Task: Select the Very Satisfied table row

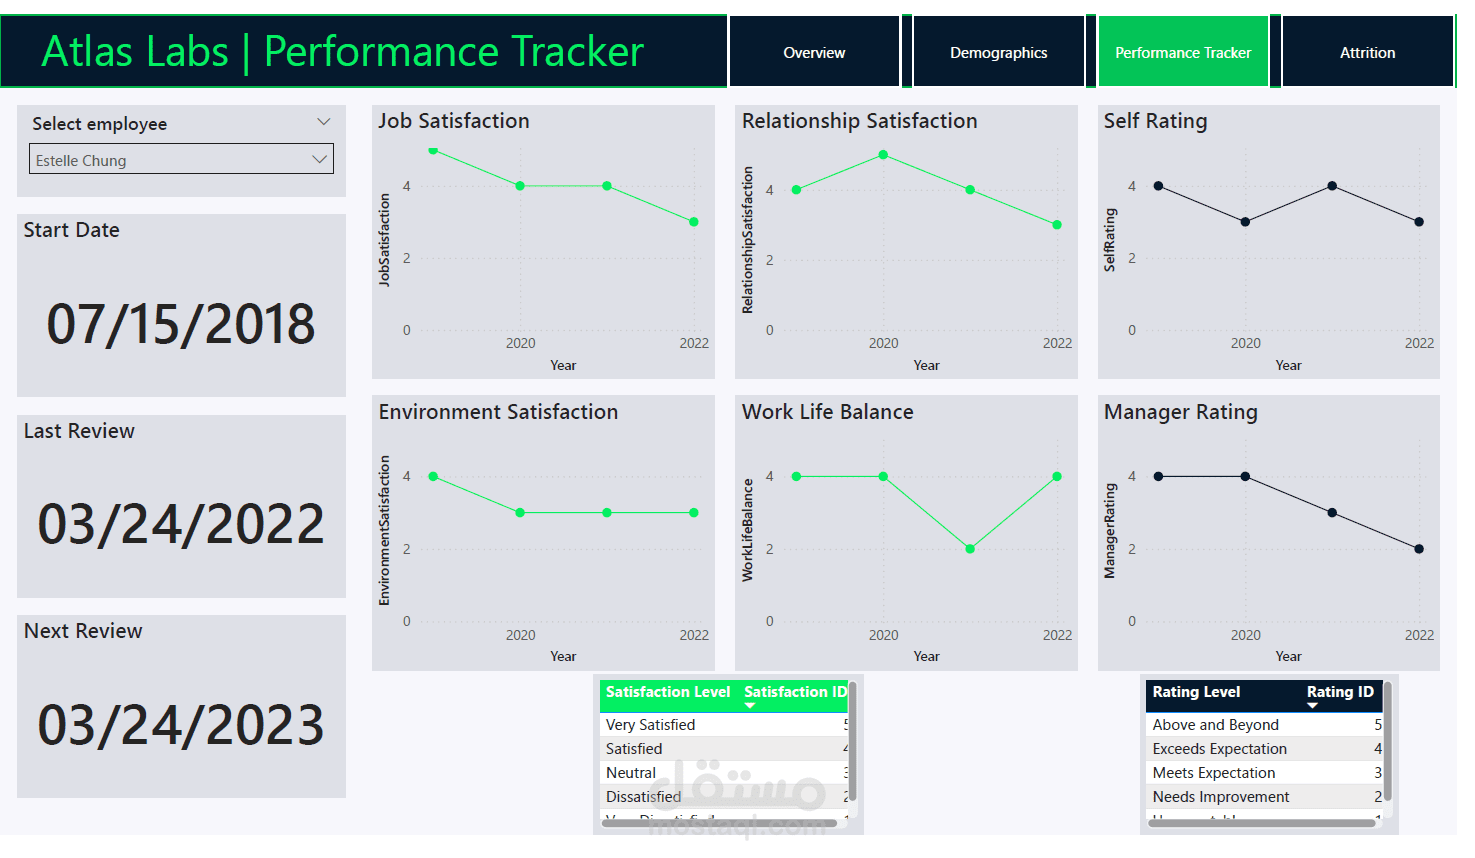Action: pos(724,725)
